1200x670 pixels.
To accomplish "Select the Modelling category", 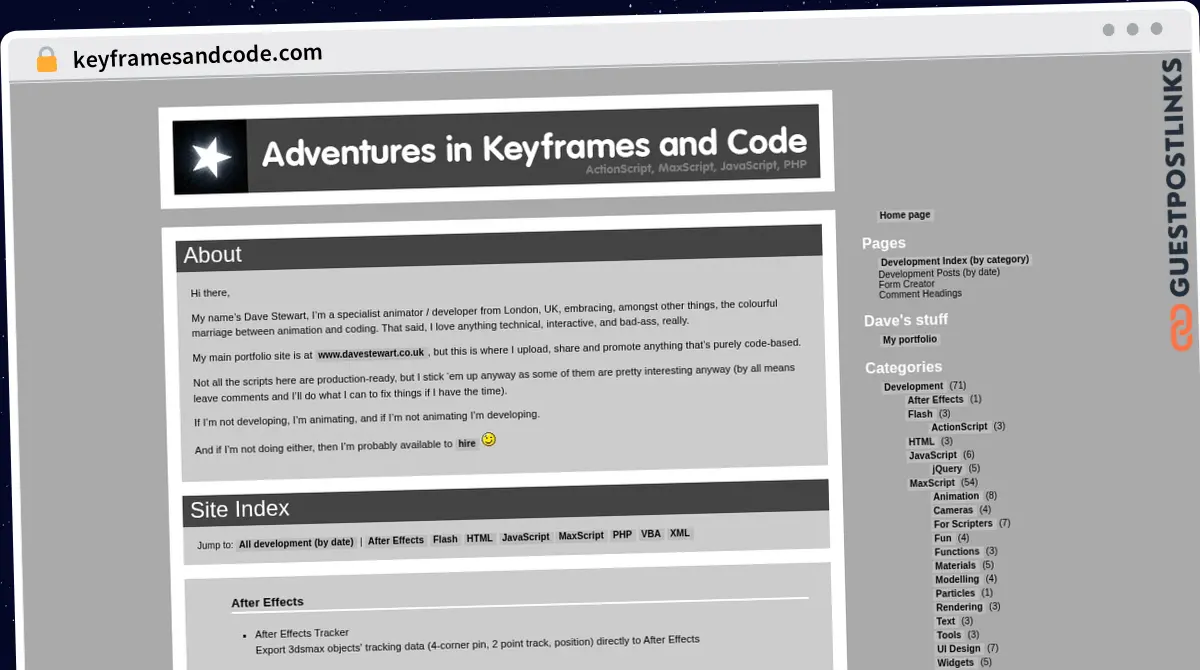I will click(958, 579).
